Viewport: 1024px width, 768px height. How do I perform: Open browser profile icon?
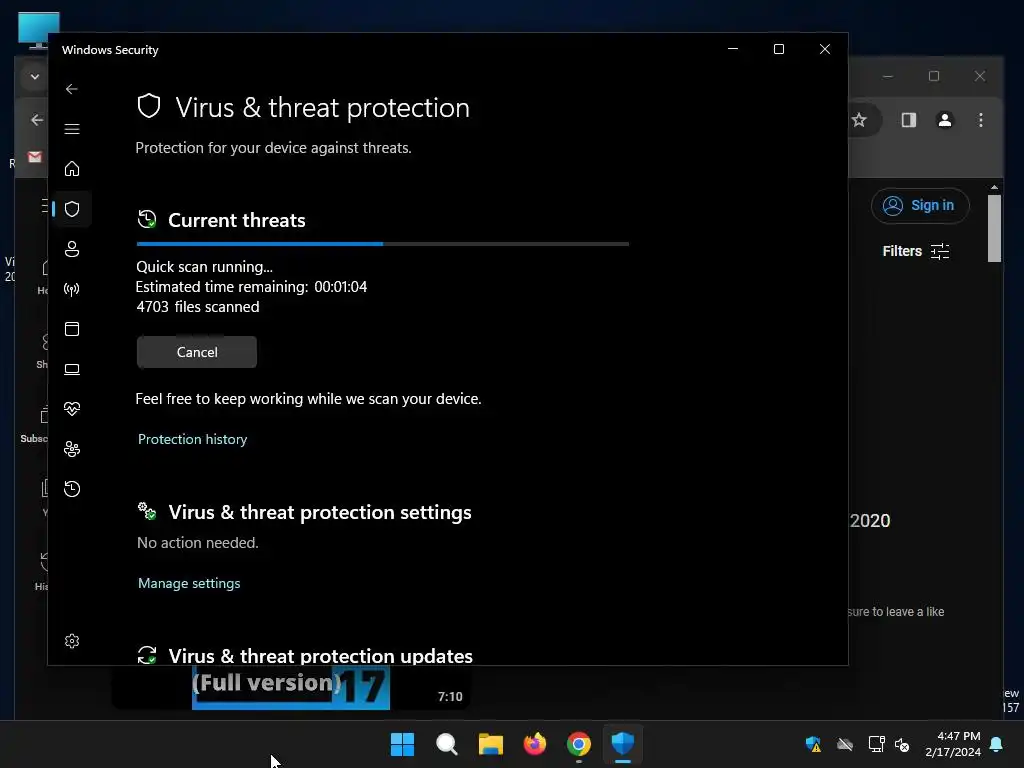(x=944, y=120)
